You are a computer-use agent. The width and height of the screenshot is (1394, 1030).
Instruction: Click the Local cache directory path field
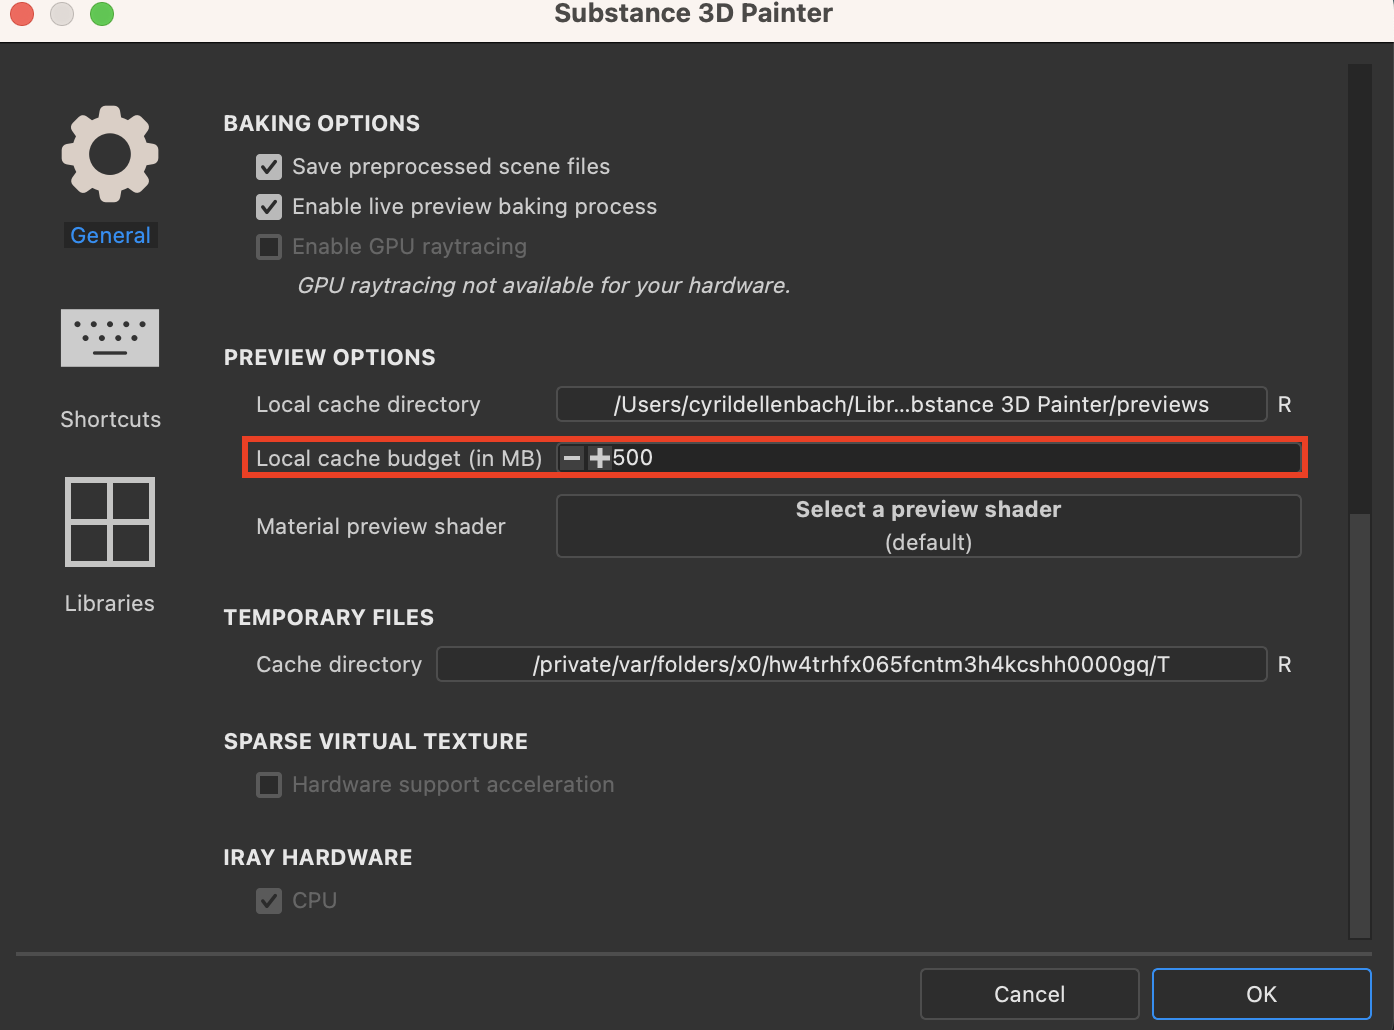click(x=910, y=404)
